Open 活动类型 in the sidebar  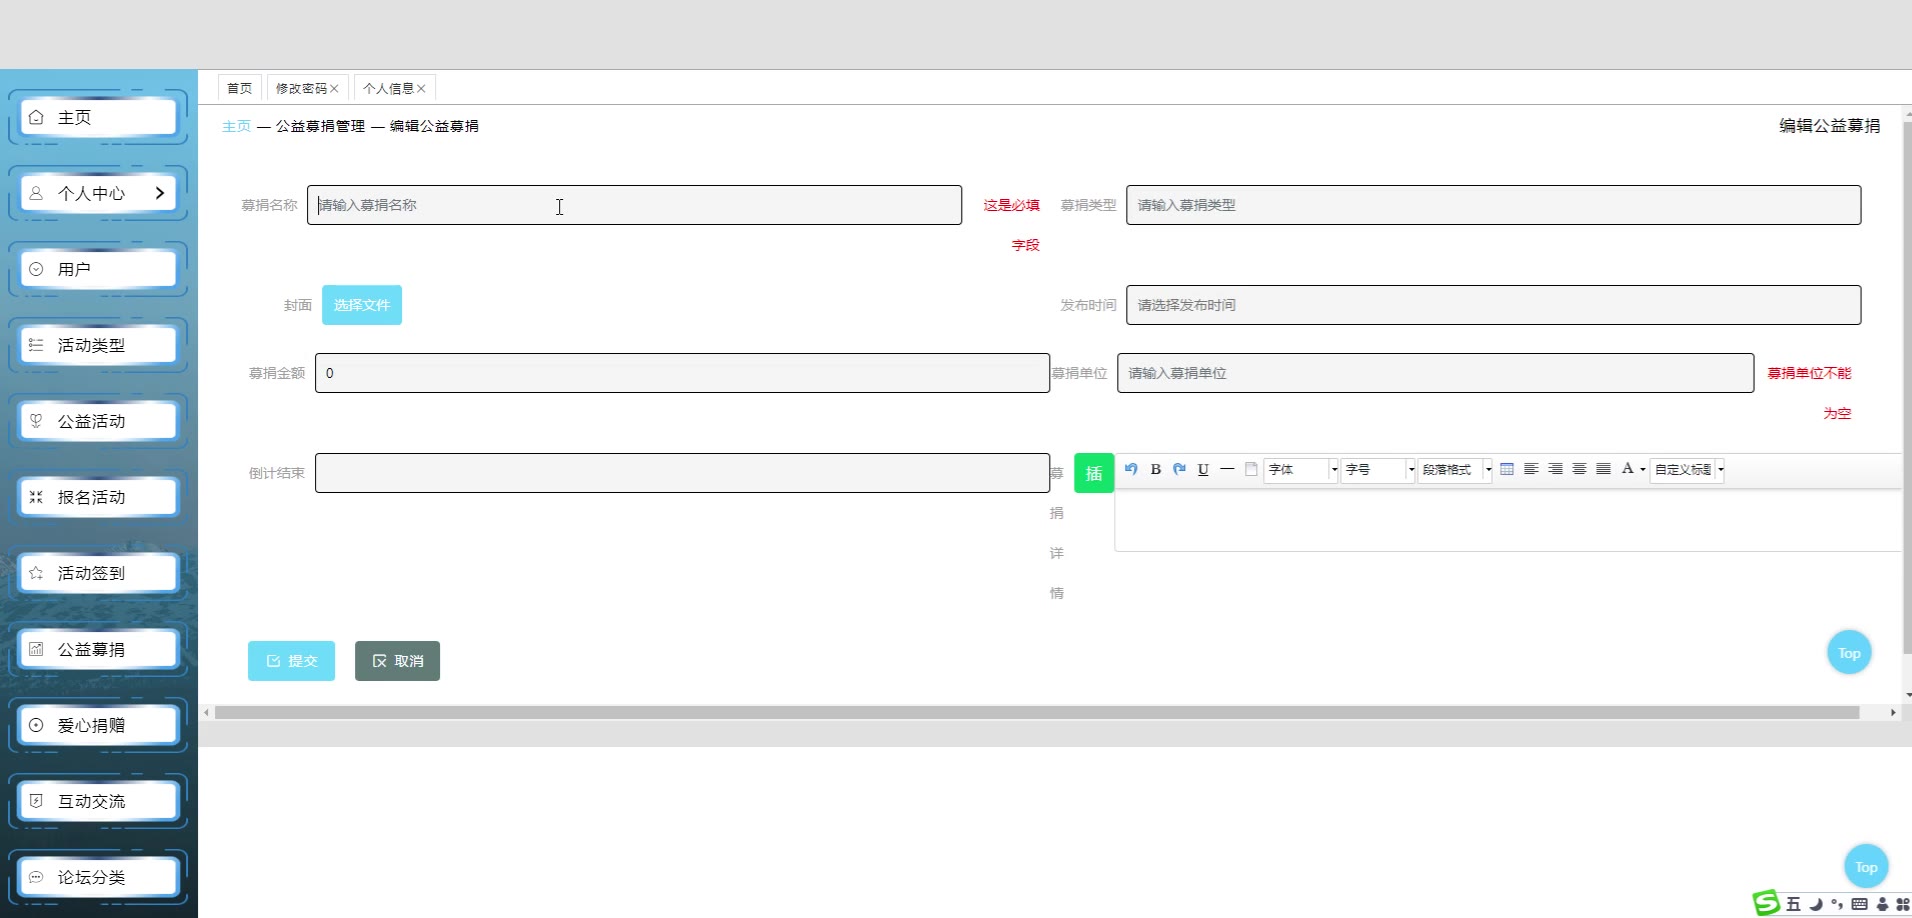coord(98,345)
